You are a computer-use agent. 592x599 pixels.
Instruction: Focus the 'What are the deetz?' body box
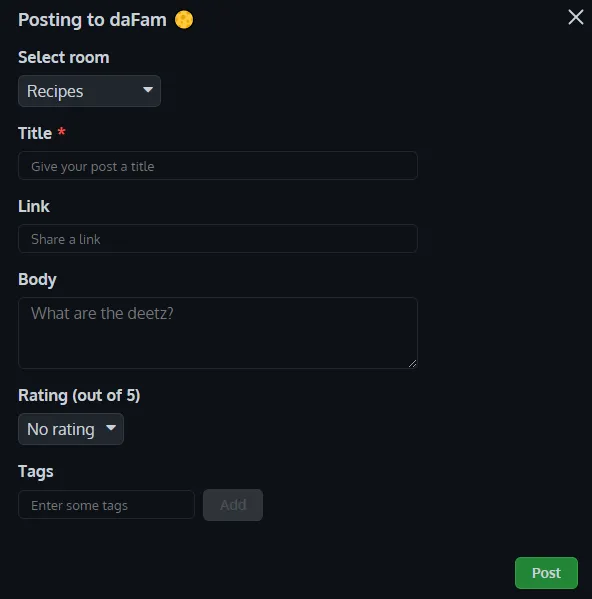218,333
